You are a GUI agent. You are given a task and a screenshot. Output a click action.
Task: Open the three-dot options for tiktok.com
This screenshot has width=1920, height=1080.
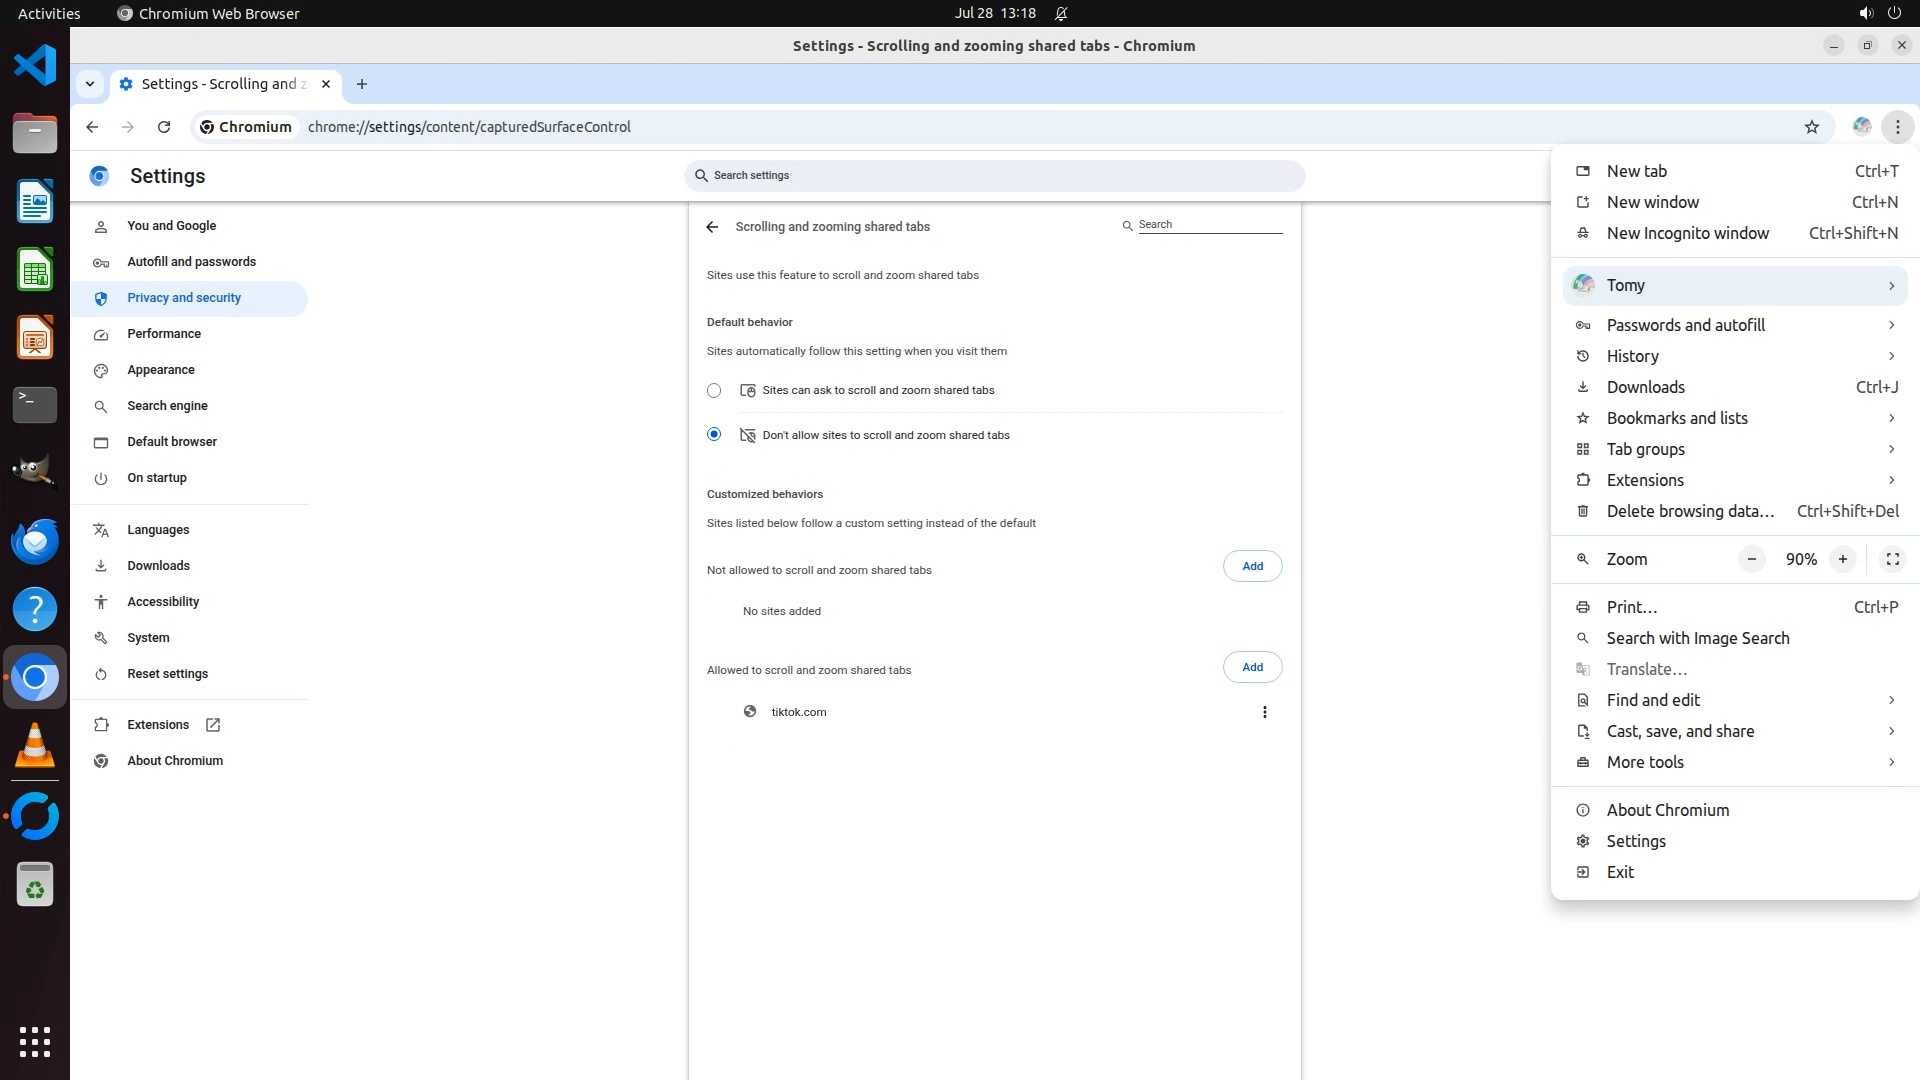click(x=1264, y=712)
